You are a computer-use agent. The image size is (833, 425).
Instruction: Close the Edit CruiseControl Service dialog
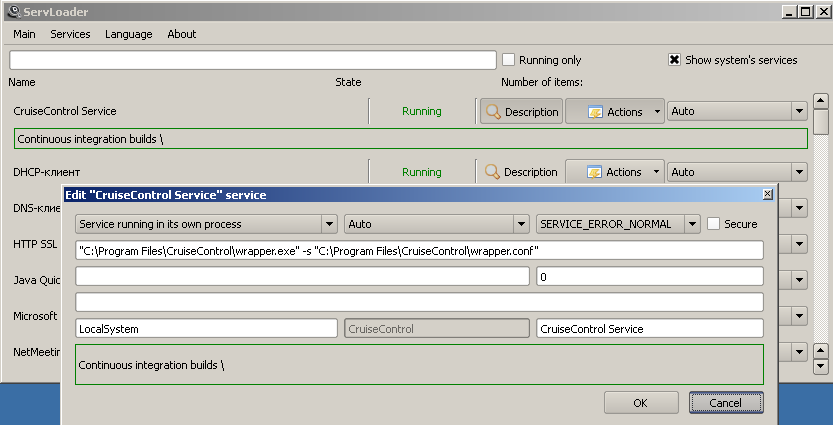click(768, 194)
